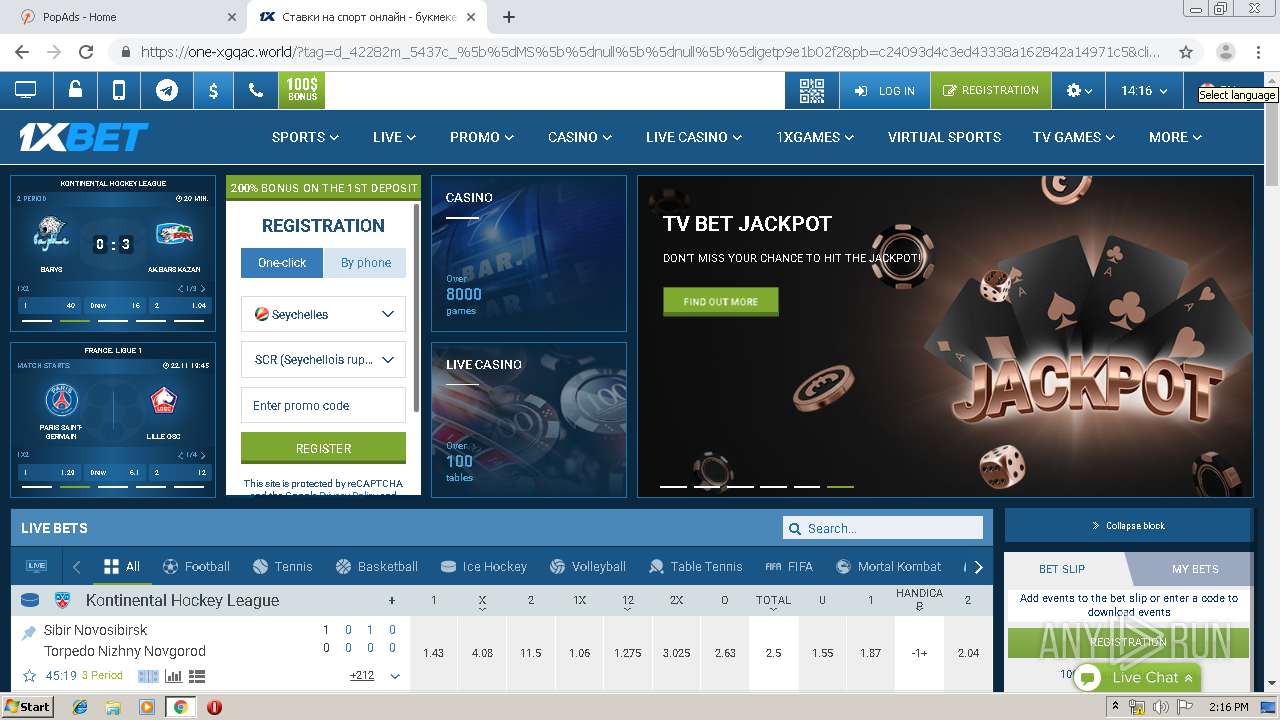This screenshot has height=720, width=1280.
Task: Open the CASINO 8000 games tile
Action: point(529,253)
